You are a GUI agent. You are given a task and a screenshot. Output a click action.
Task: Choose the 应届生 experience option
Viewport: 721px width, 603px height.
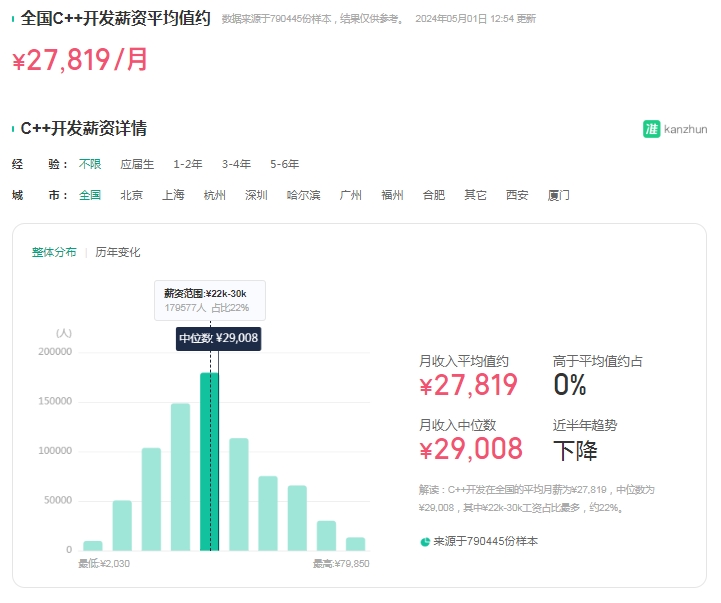coord(137,164)
